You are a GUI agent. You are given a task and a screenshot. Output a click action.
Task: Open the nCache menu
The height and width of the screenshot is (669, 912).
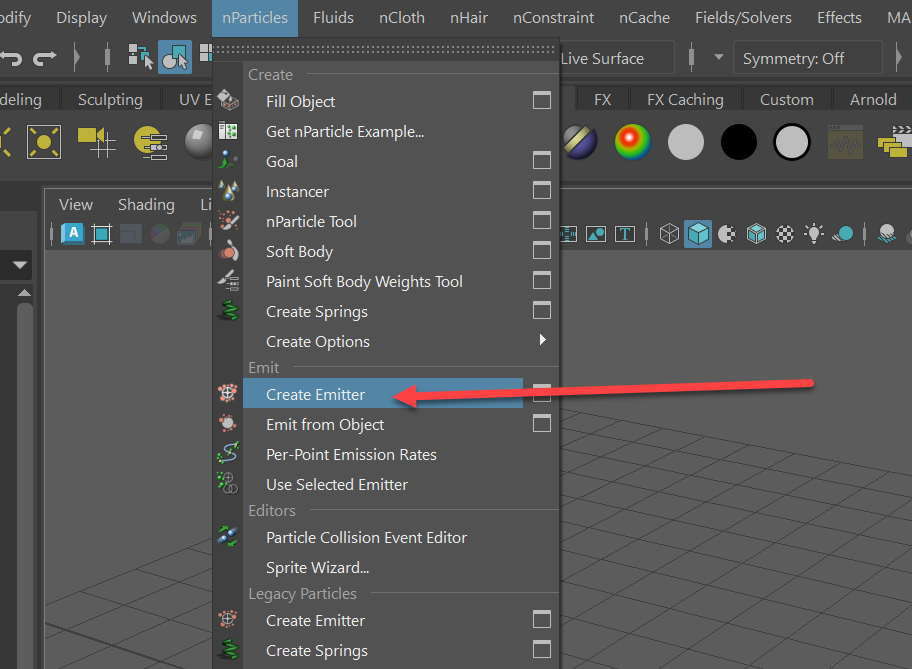[644, 18]
